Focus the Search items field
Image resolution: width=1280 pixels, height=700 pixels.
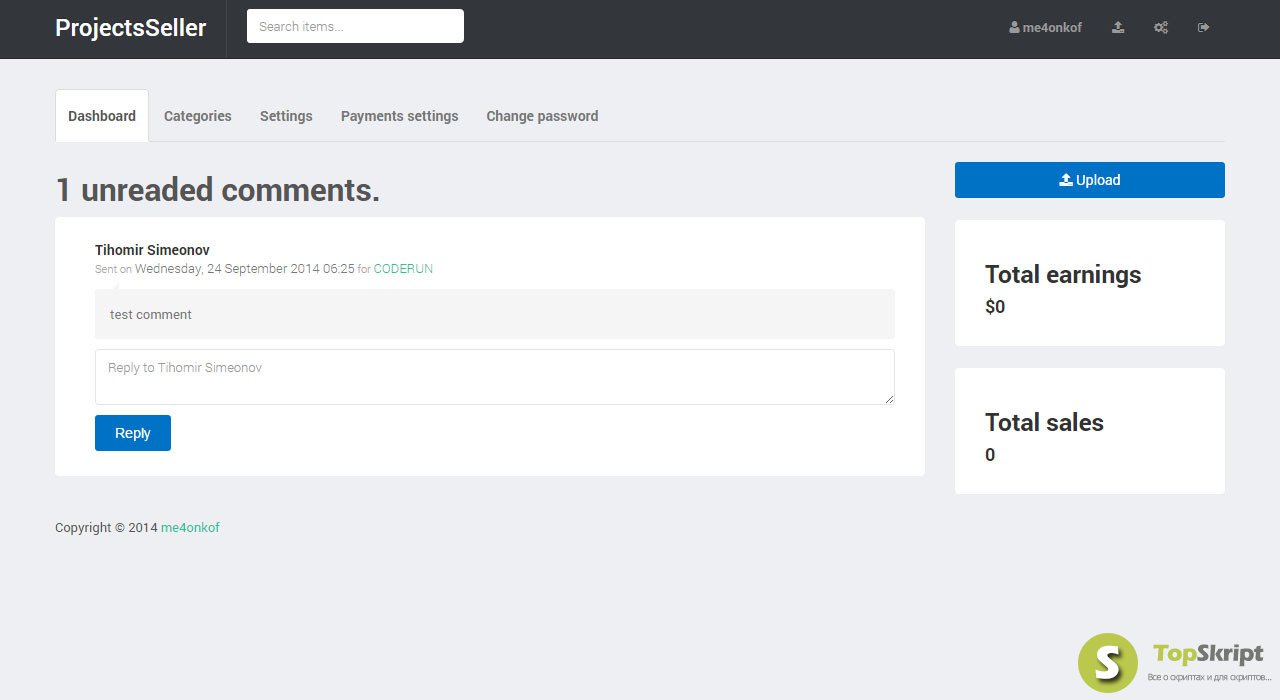[x=355, y=26]
